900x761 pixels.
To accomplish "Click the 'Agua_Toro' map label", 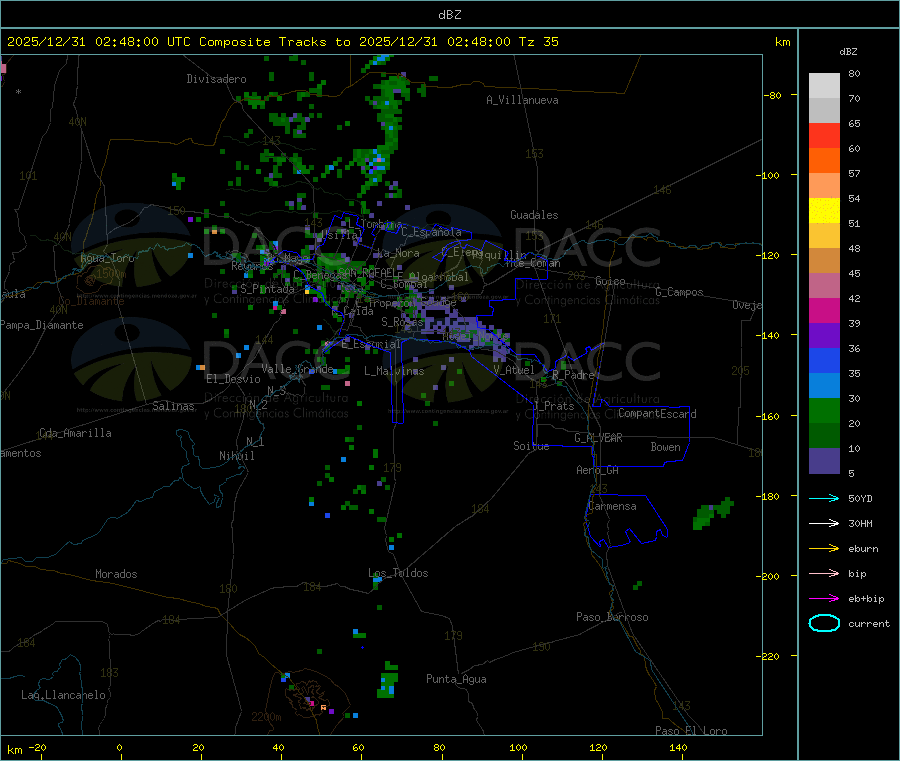I will 107,258.
